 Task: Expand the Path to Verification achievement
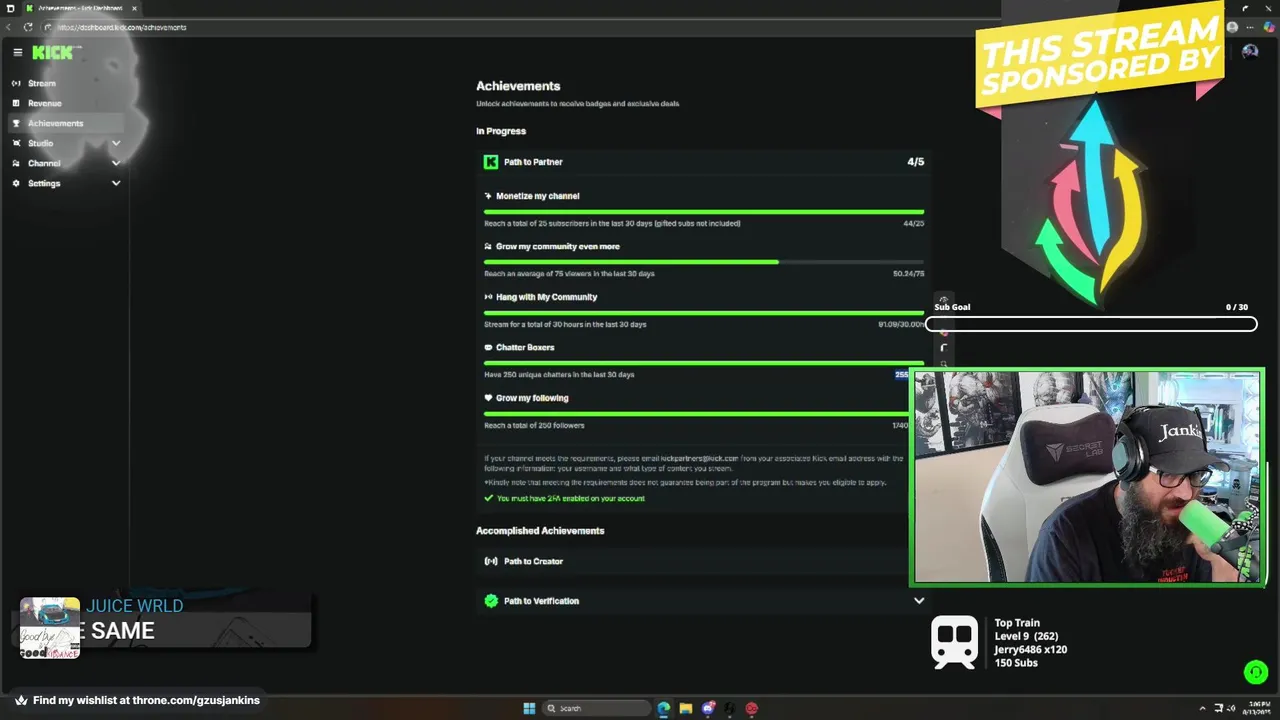click(919, 601)
